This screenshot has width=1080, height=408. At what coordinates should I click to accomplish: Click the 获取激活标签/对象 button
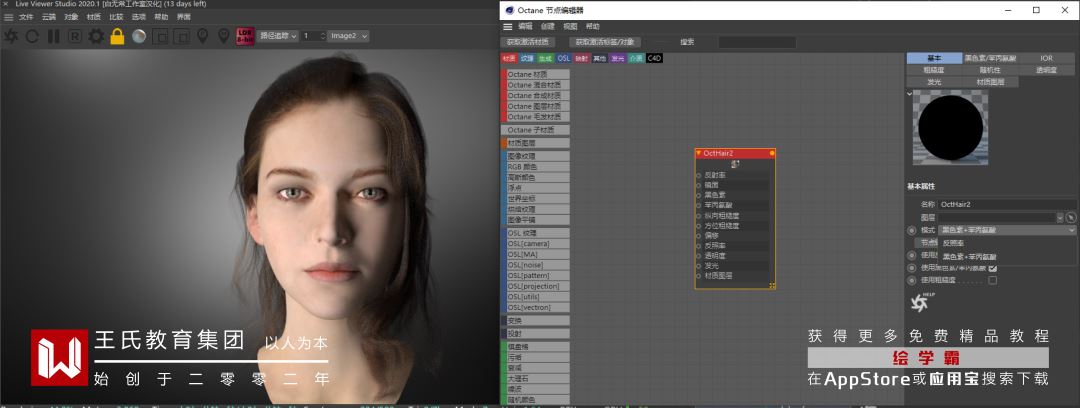click(605, 42)
